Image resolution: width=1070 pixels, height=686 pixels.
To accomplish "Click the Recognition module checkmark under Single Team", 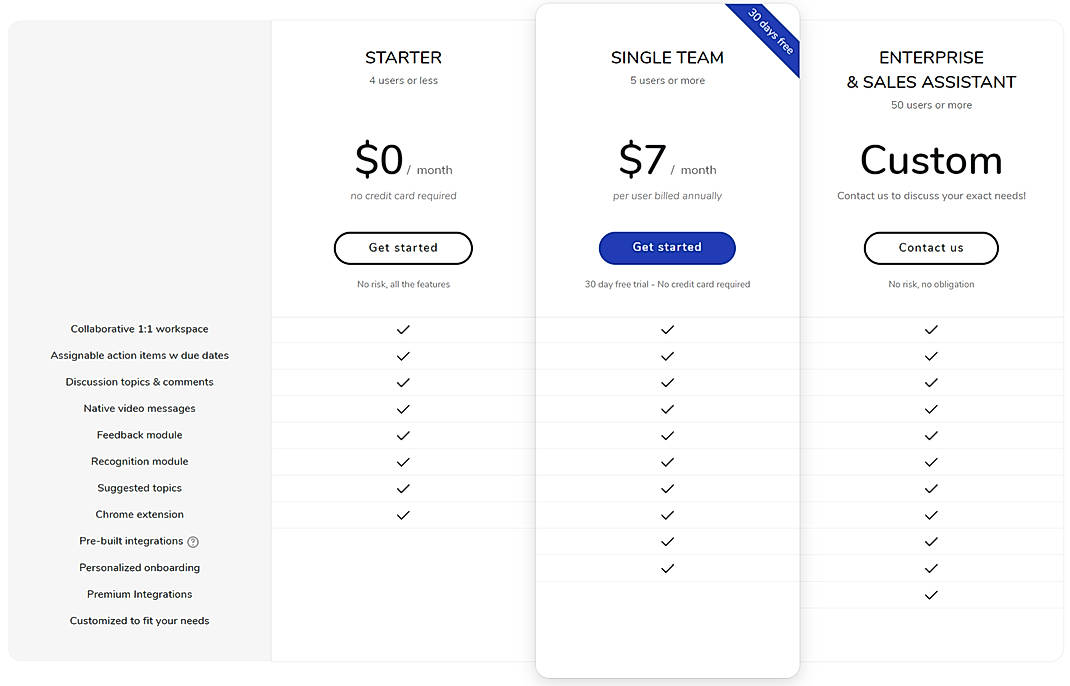I will 667,462.
